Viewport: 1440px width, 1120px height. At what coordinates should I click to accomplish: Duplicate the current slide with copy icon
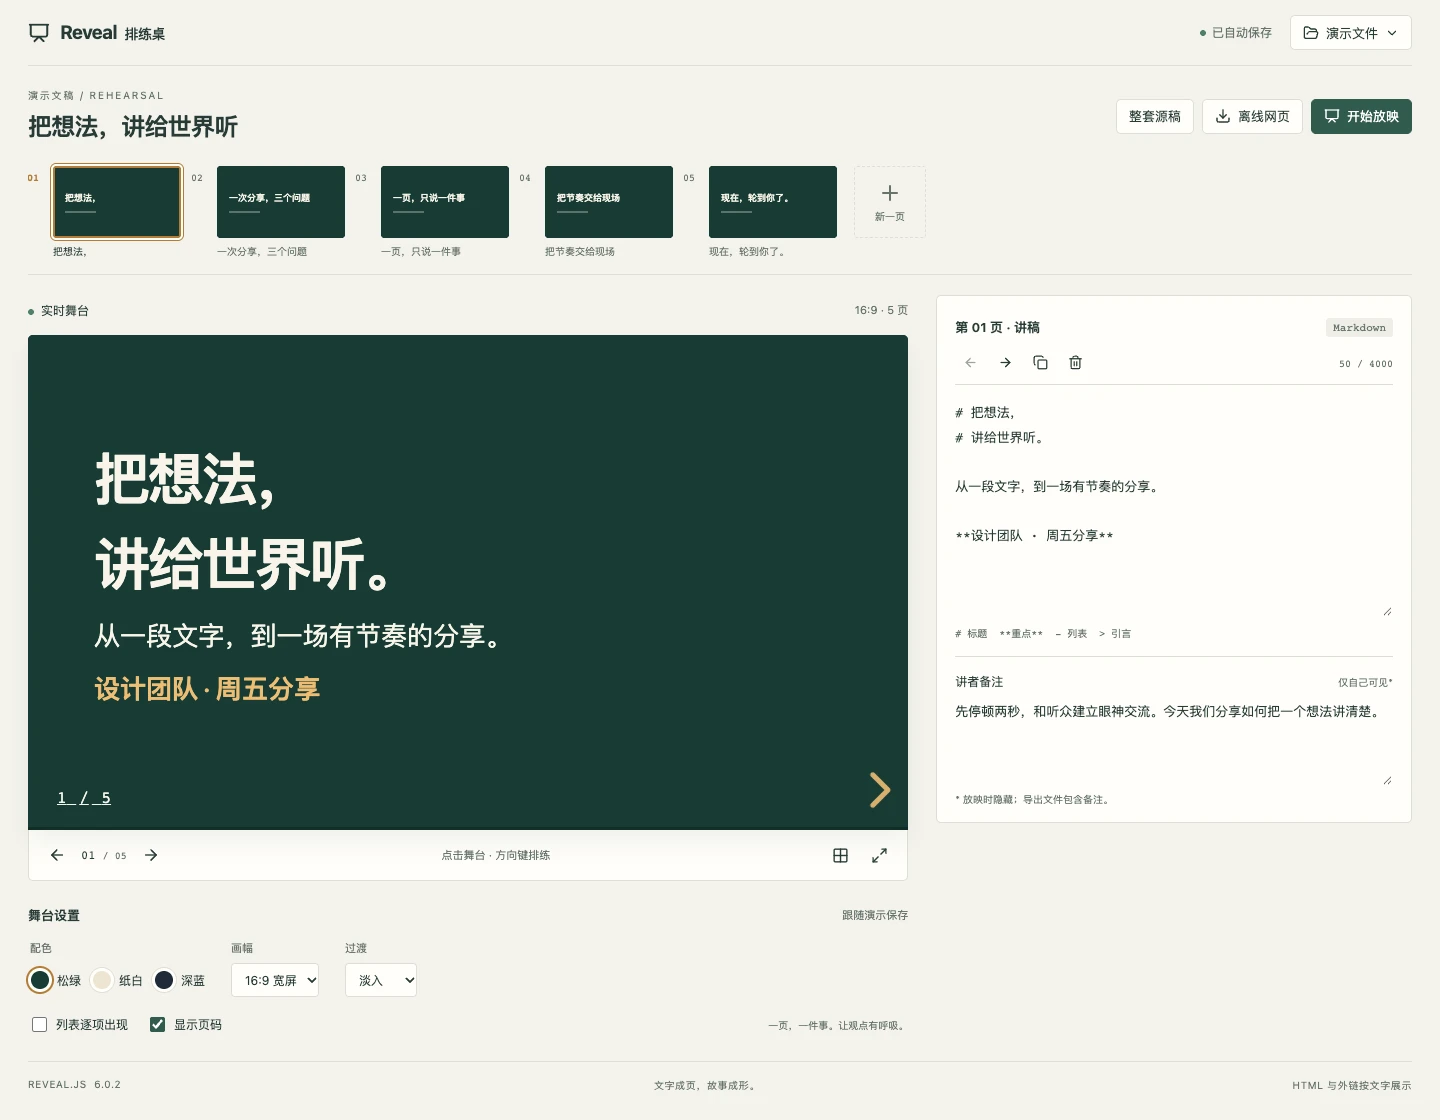1040,362
